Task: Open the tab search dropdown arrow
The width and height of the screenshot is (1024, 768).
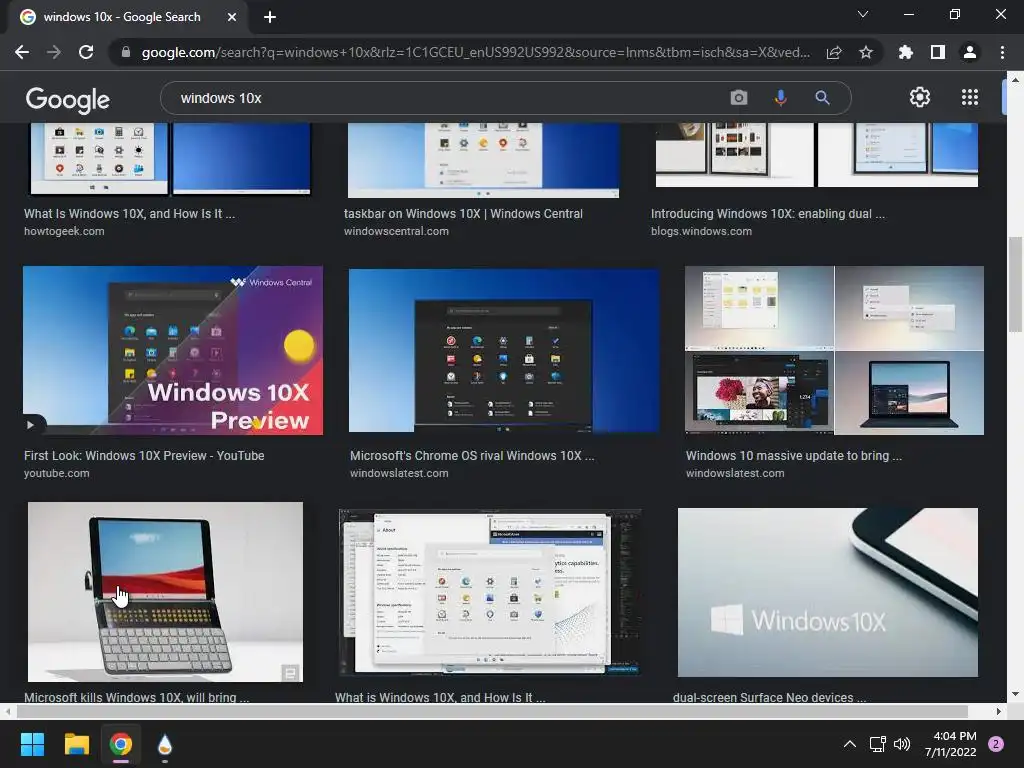Action: tap(863, 14)
